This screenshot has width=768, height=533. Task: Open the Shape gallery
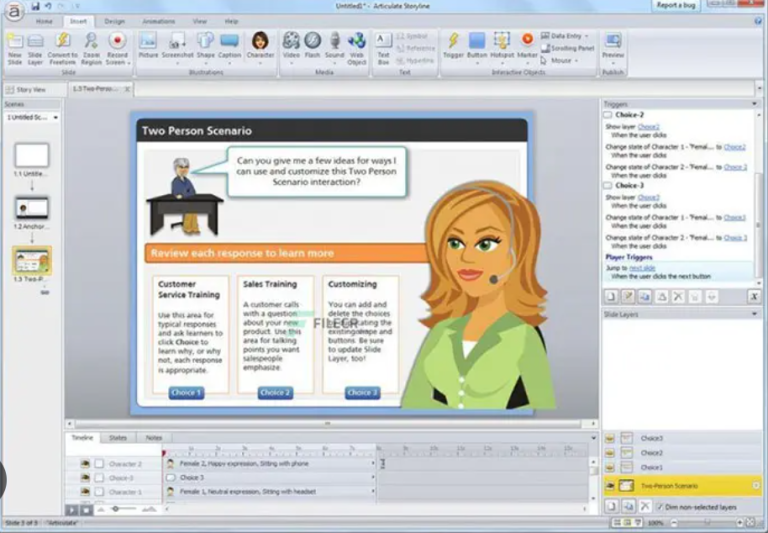[x=206, y=48]
